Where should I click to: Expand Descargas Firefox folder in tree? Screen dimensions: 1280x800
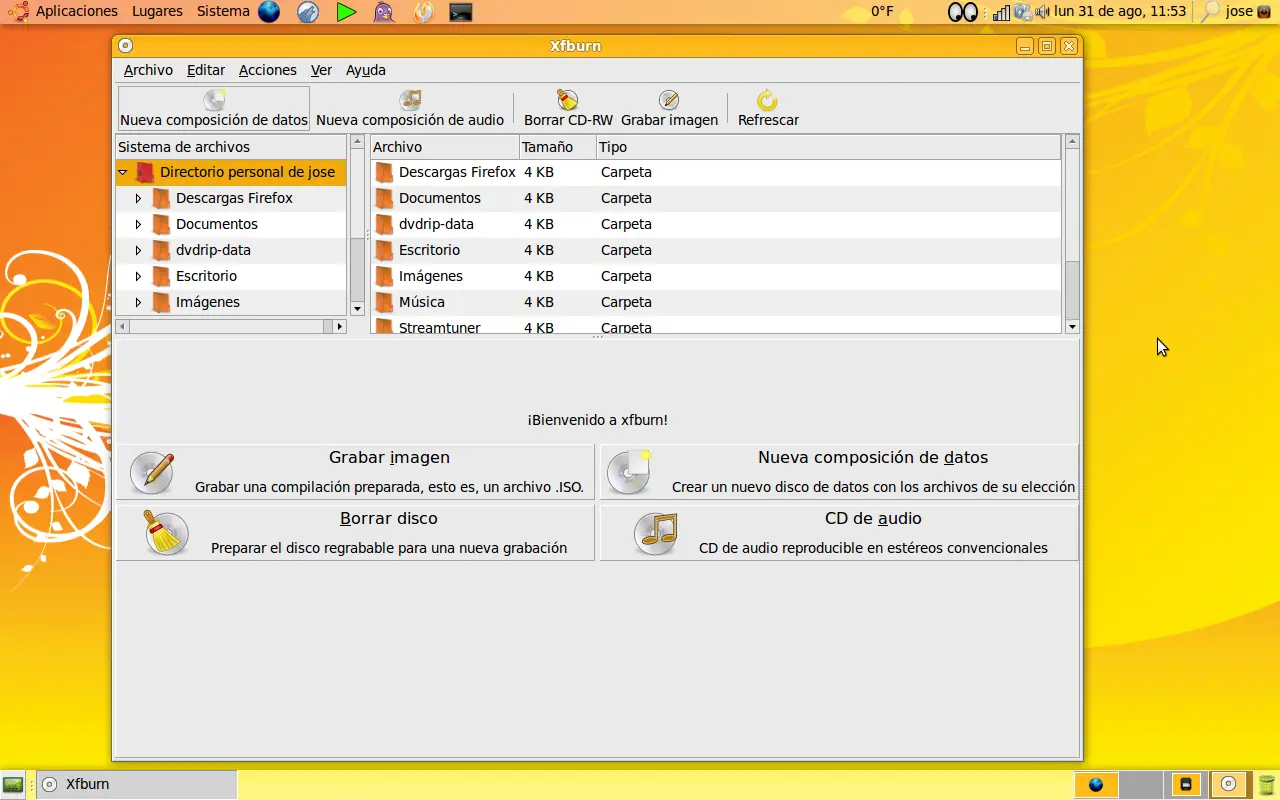pos(138,198)
